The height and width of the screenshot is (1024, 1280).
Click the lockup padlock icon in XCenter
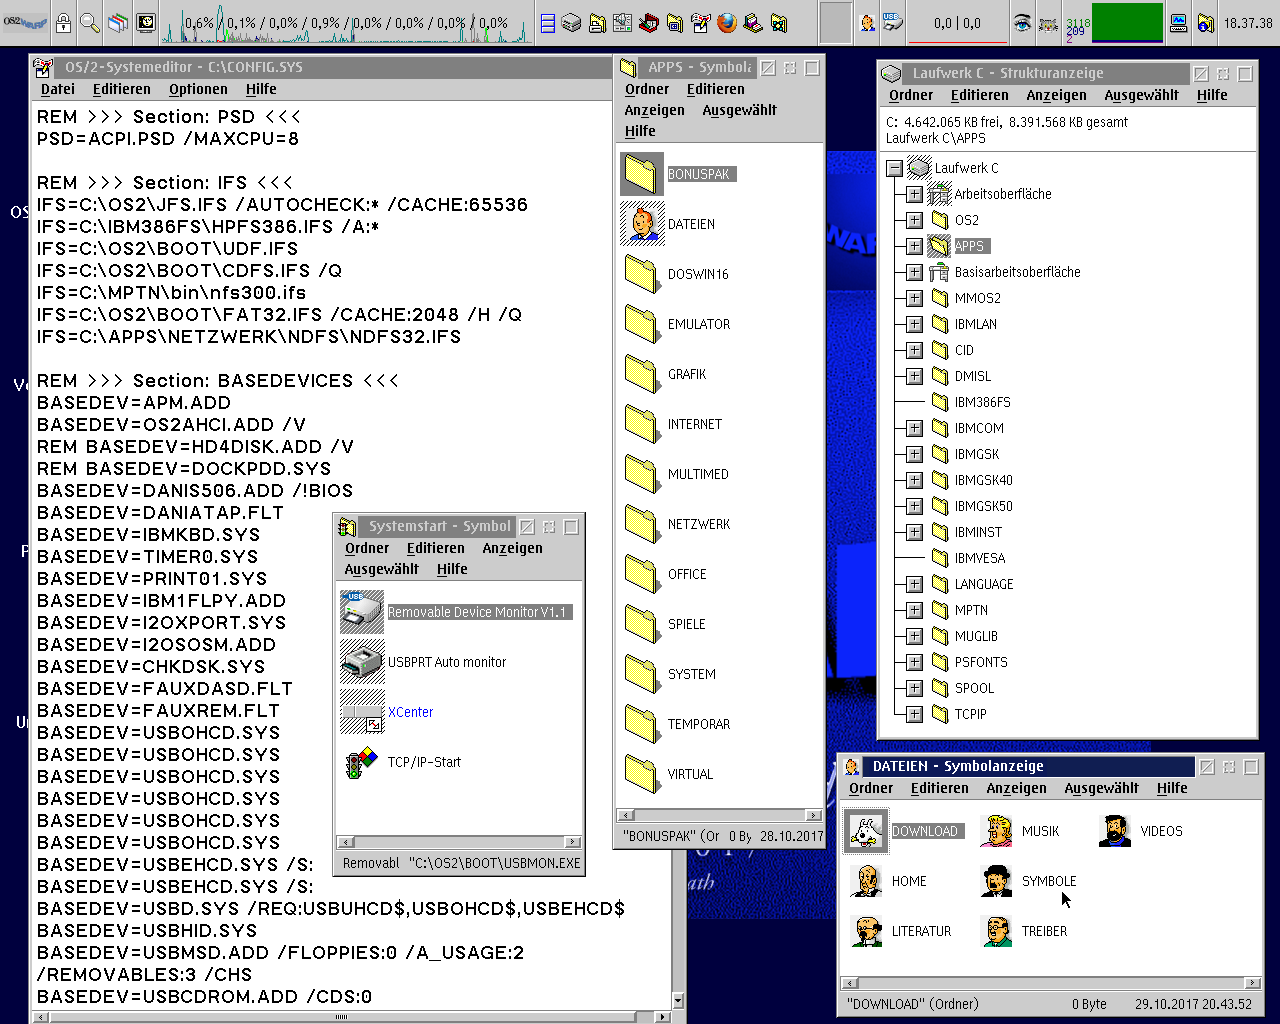tap(63, 22)
